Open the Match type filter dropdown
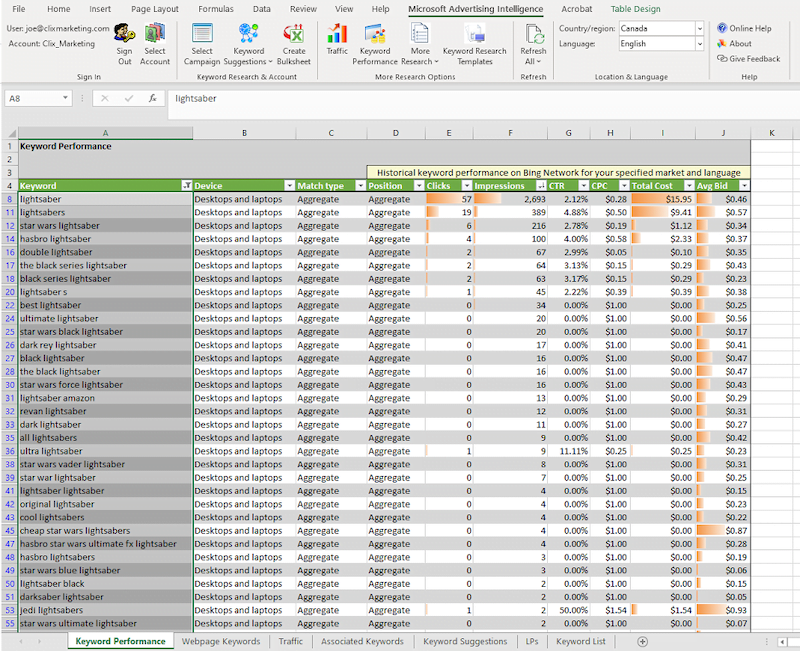The height and width of the screenshot is (651, 800). coord(361,186)
